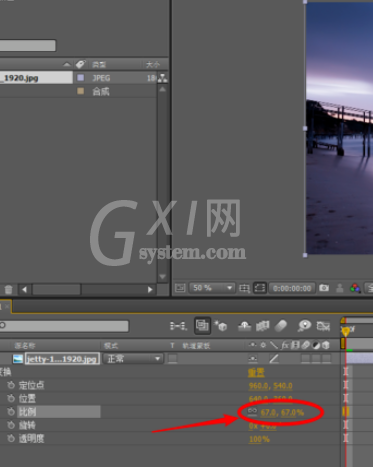This screenshot has height=467, width=373.
Task: Toggle motion blur icon in timeline toolbar
Action: click(281, 326)
